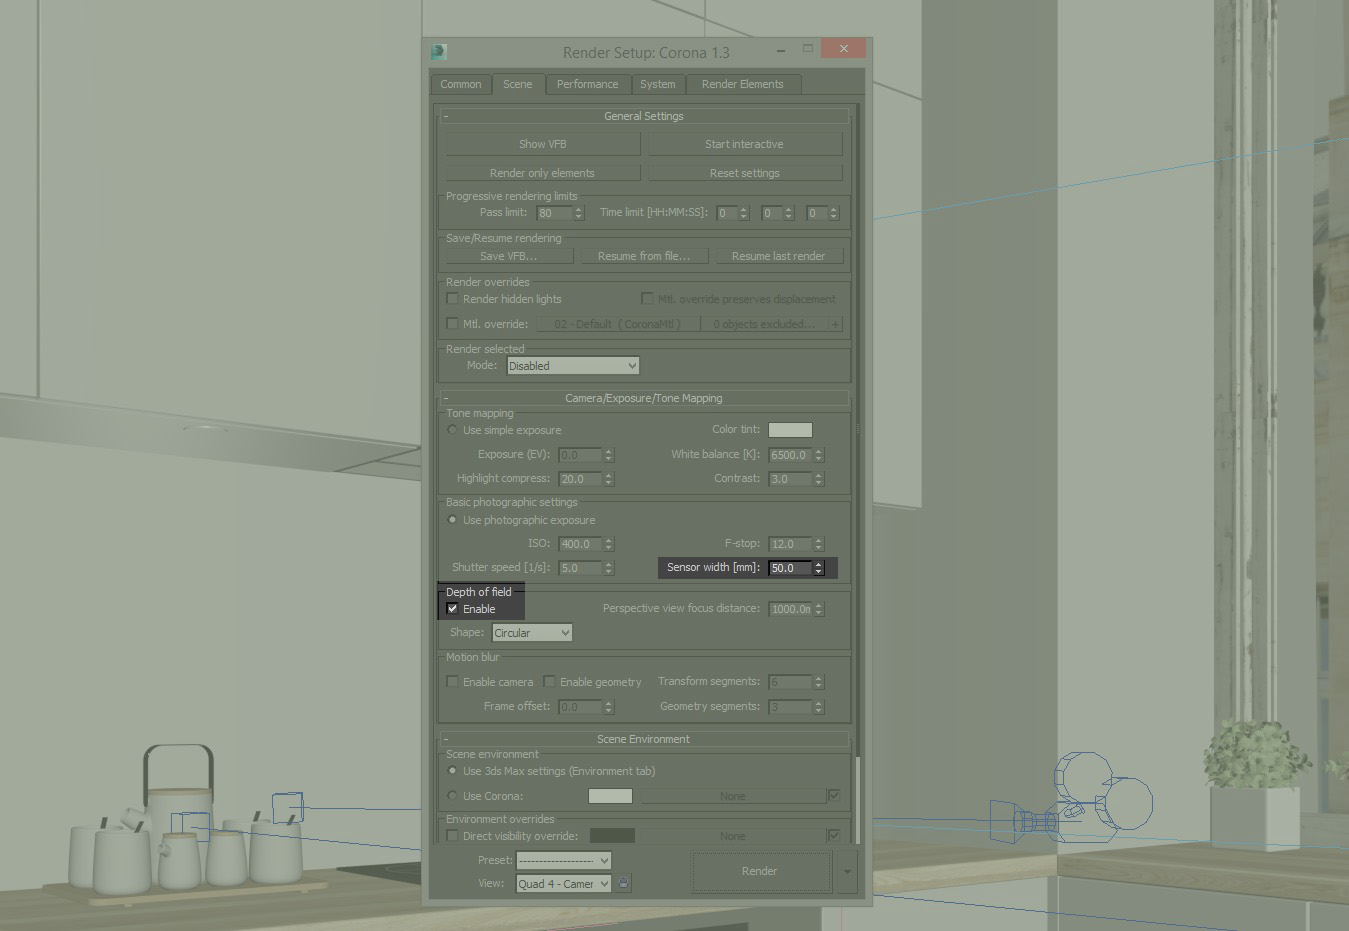Toggle Direct visibility override map enable checkbox

pos(834,835)
